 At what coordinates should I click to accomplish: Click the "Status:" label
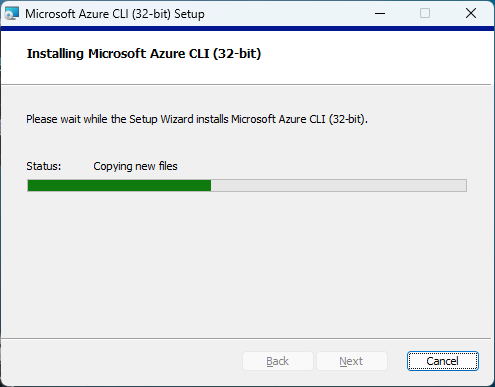[44, 166]
